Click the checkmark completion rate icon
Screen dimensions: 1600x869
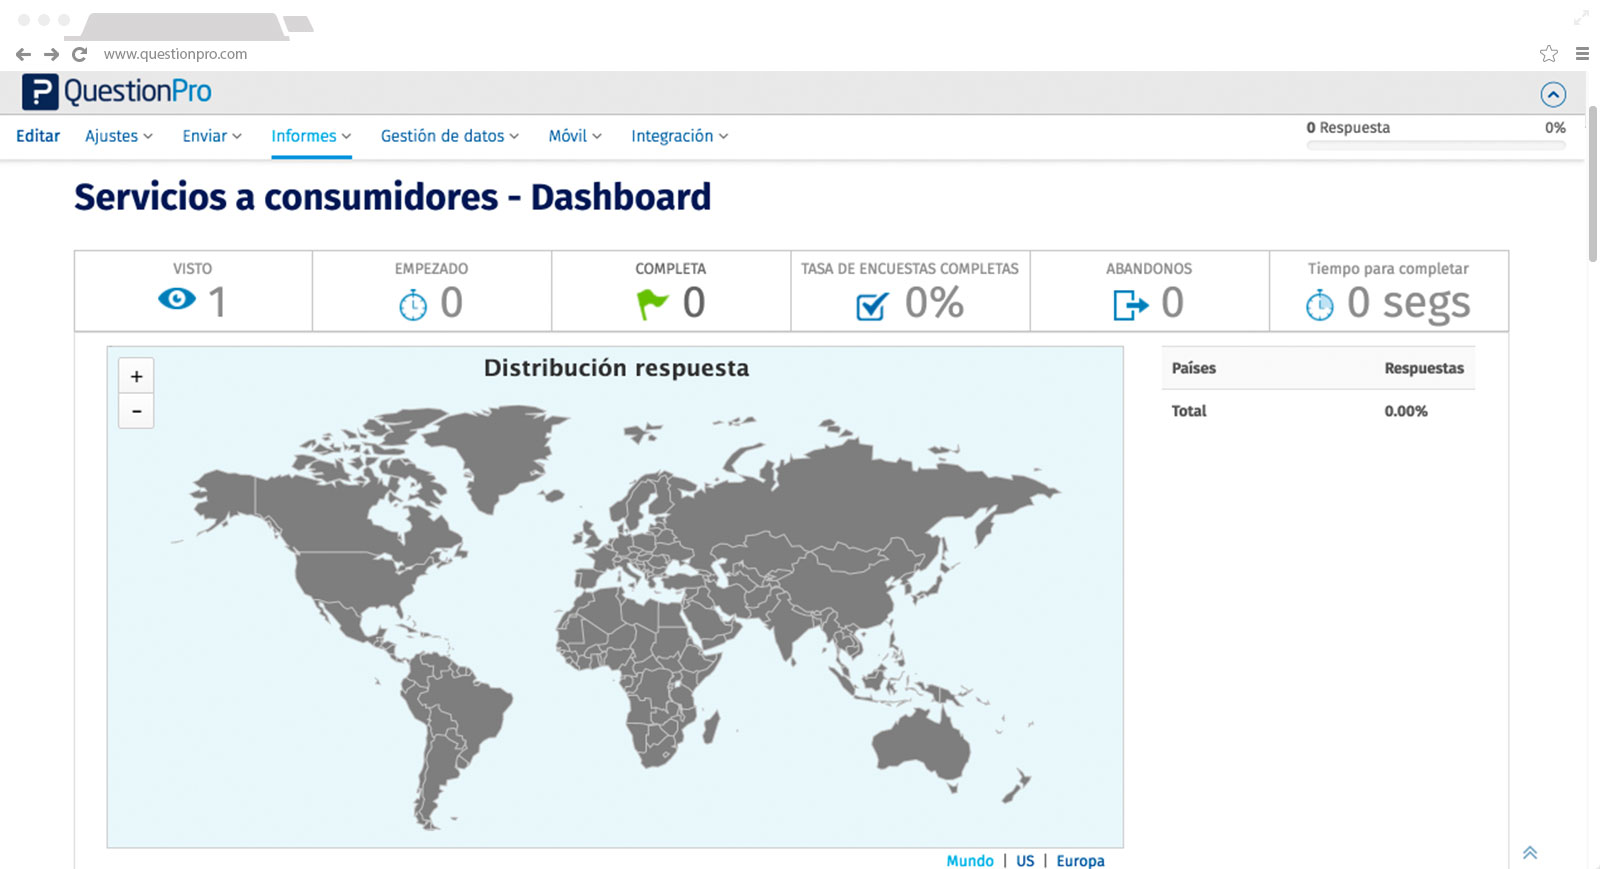tap(871, 305)
